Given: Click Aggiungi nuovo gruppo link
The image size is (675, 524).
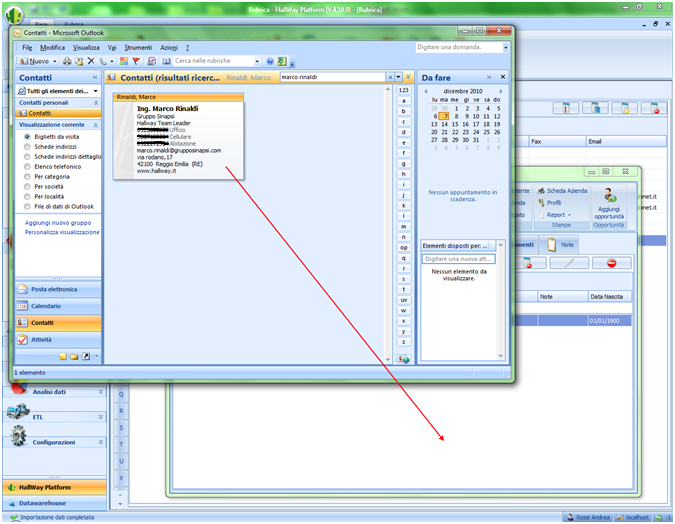Looking at the screenshot, I should 58,223.
